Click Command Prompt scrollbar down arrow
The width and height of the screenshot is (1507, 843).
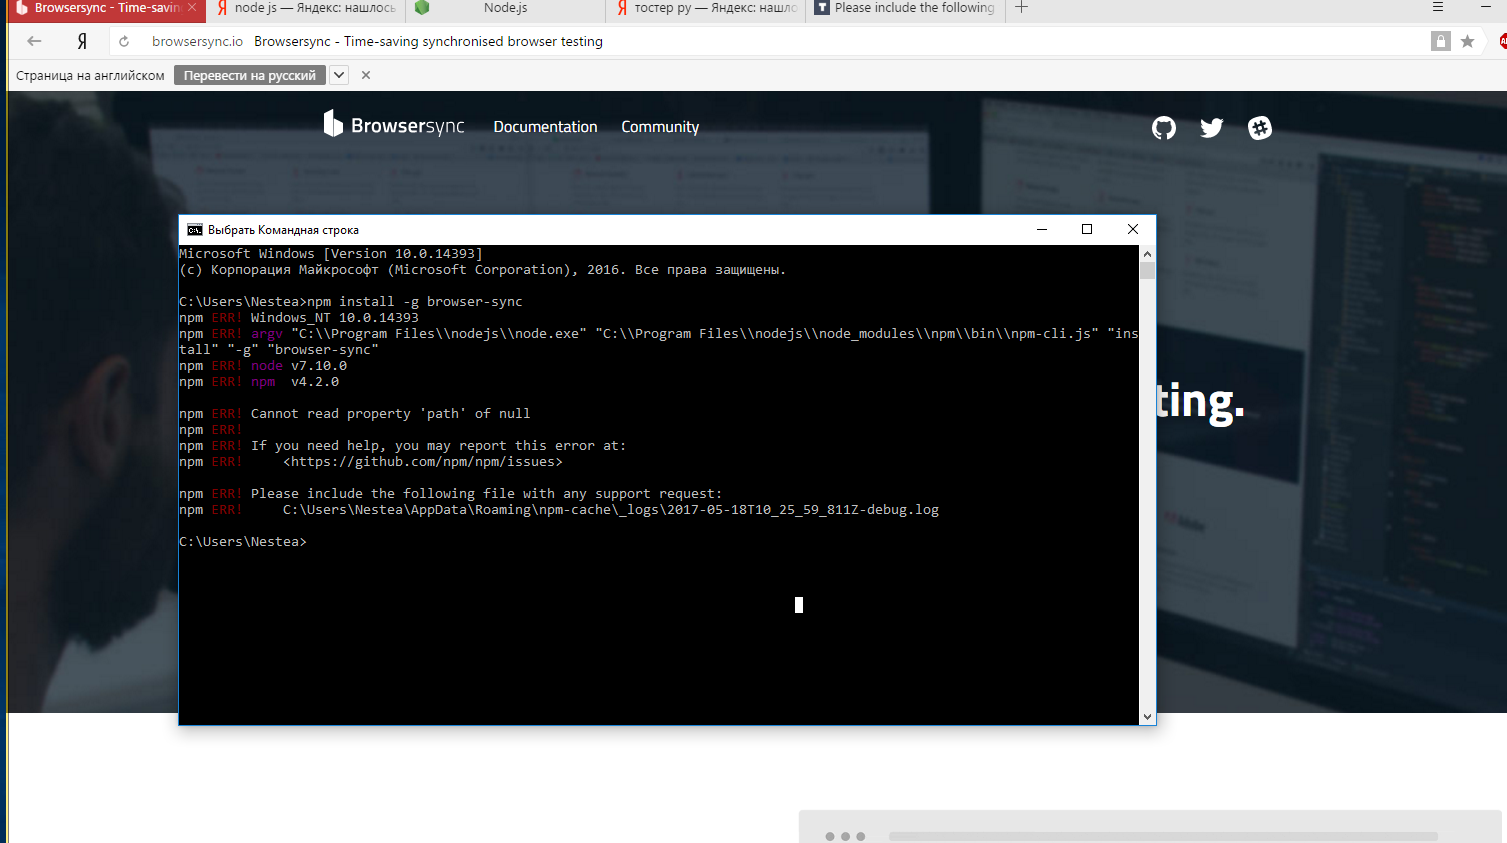pos(1147,717)
